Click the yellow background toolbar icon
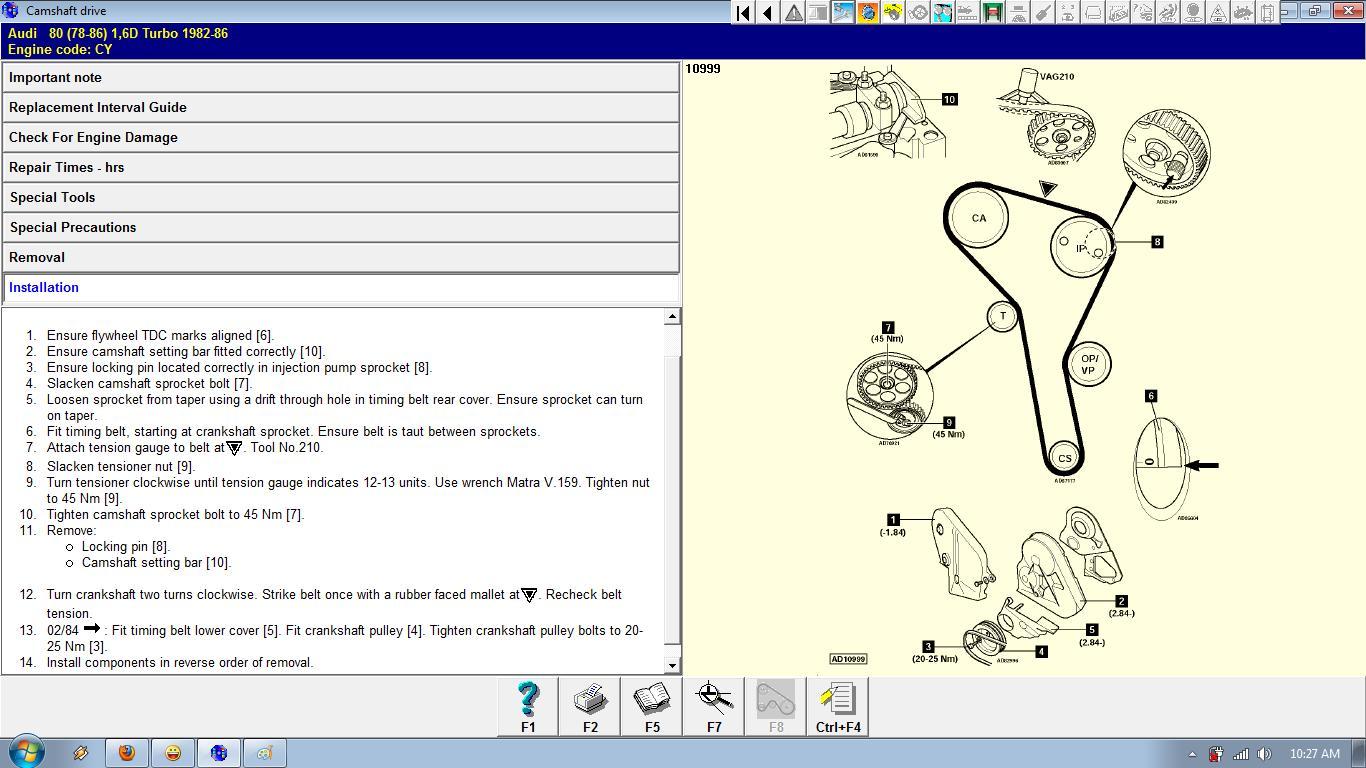 (x=893, y=13)
